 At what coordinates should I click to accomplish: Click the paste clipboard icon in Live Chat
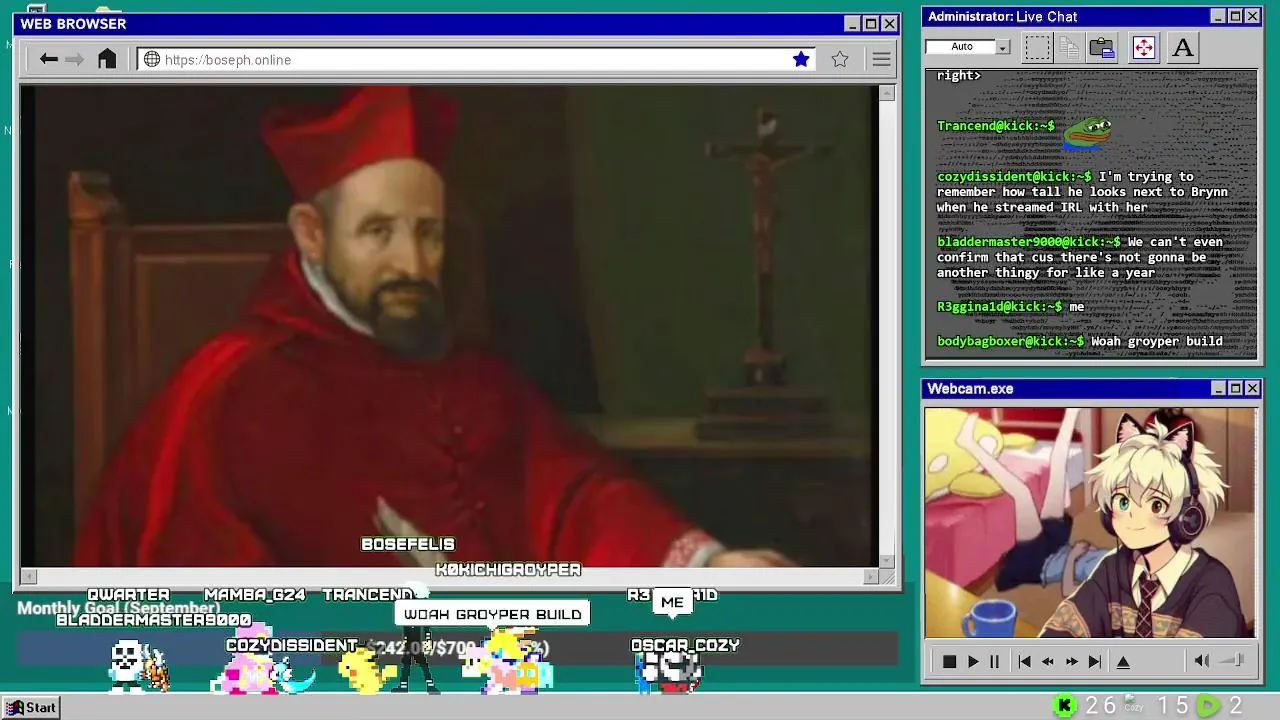pos(1102,47)
